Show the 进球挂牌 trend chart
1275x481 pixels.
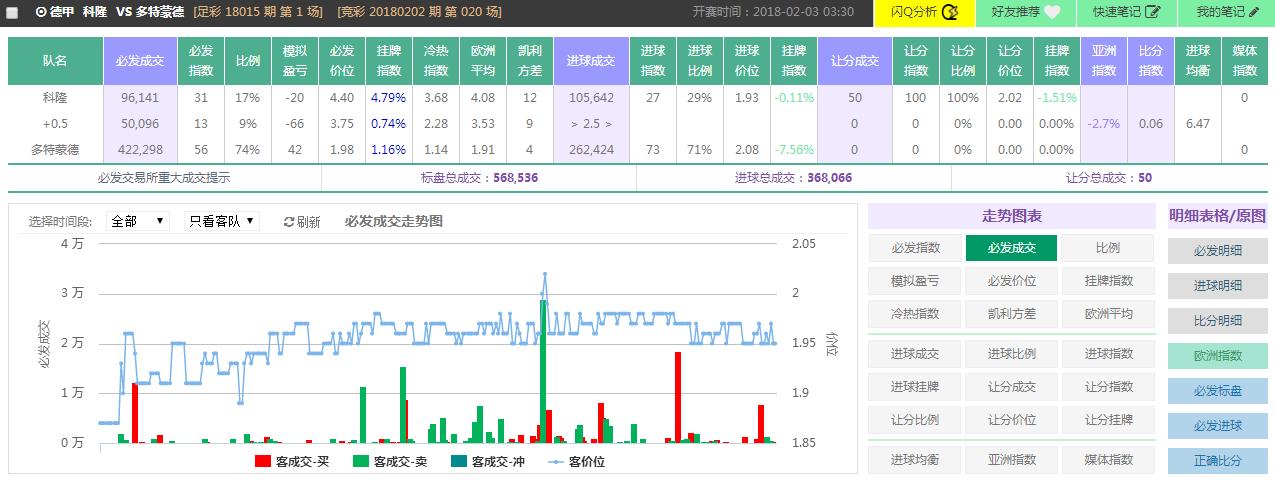915,387
